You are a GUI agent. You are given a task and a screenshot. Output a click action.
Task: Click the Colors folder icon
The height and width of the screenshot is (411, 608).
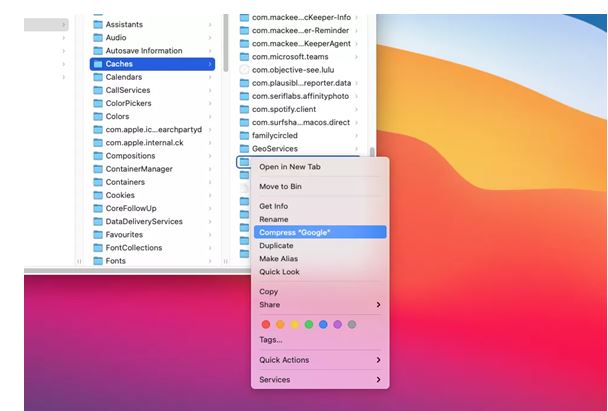pos(98,117)
